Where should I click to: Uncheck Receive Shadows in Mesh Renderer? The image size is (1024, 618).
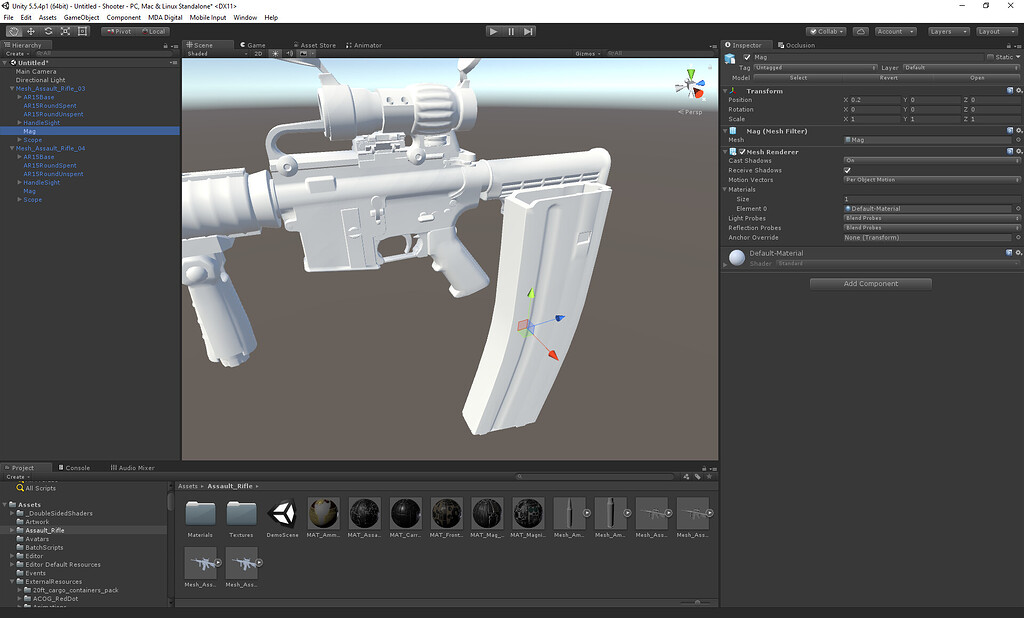(845, 170)
